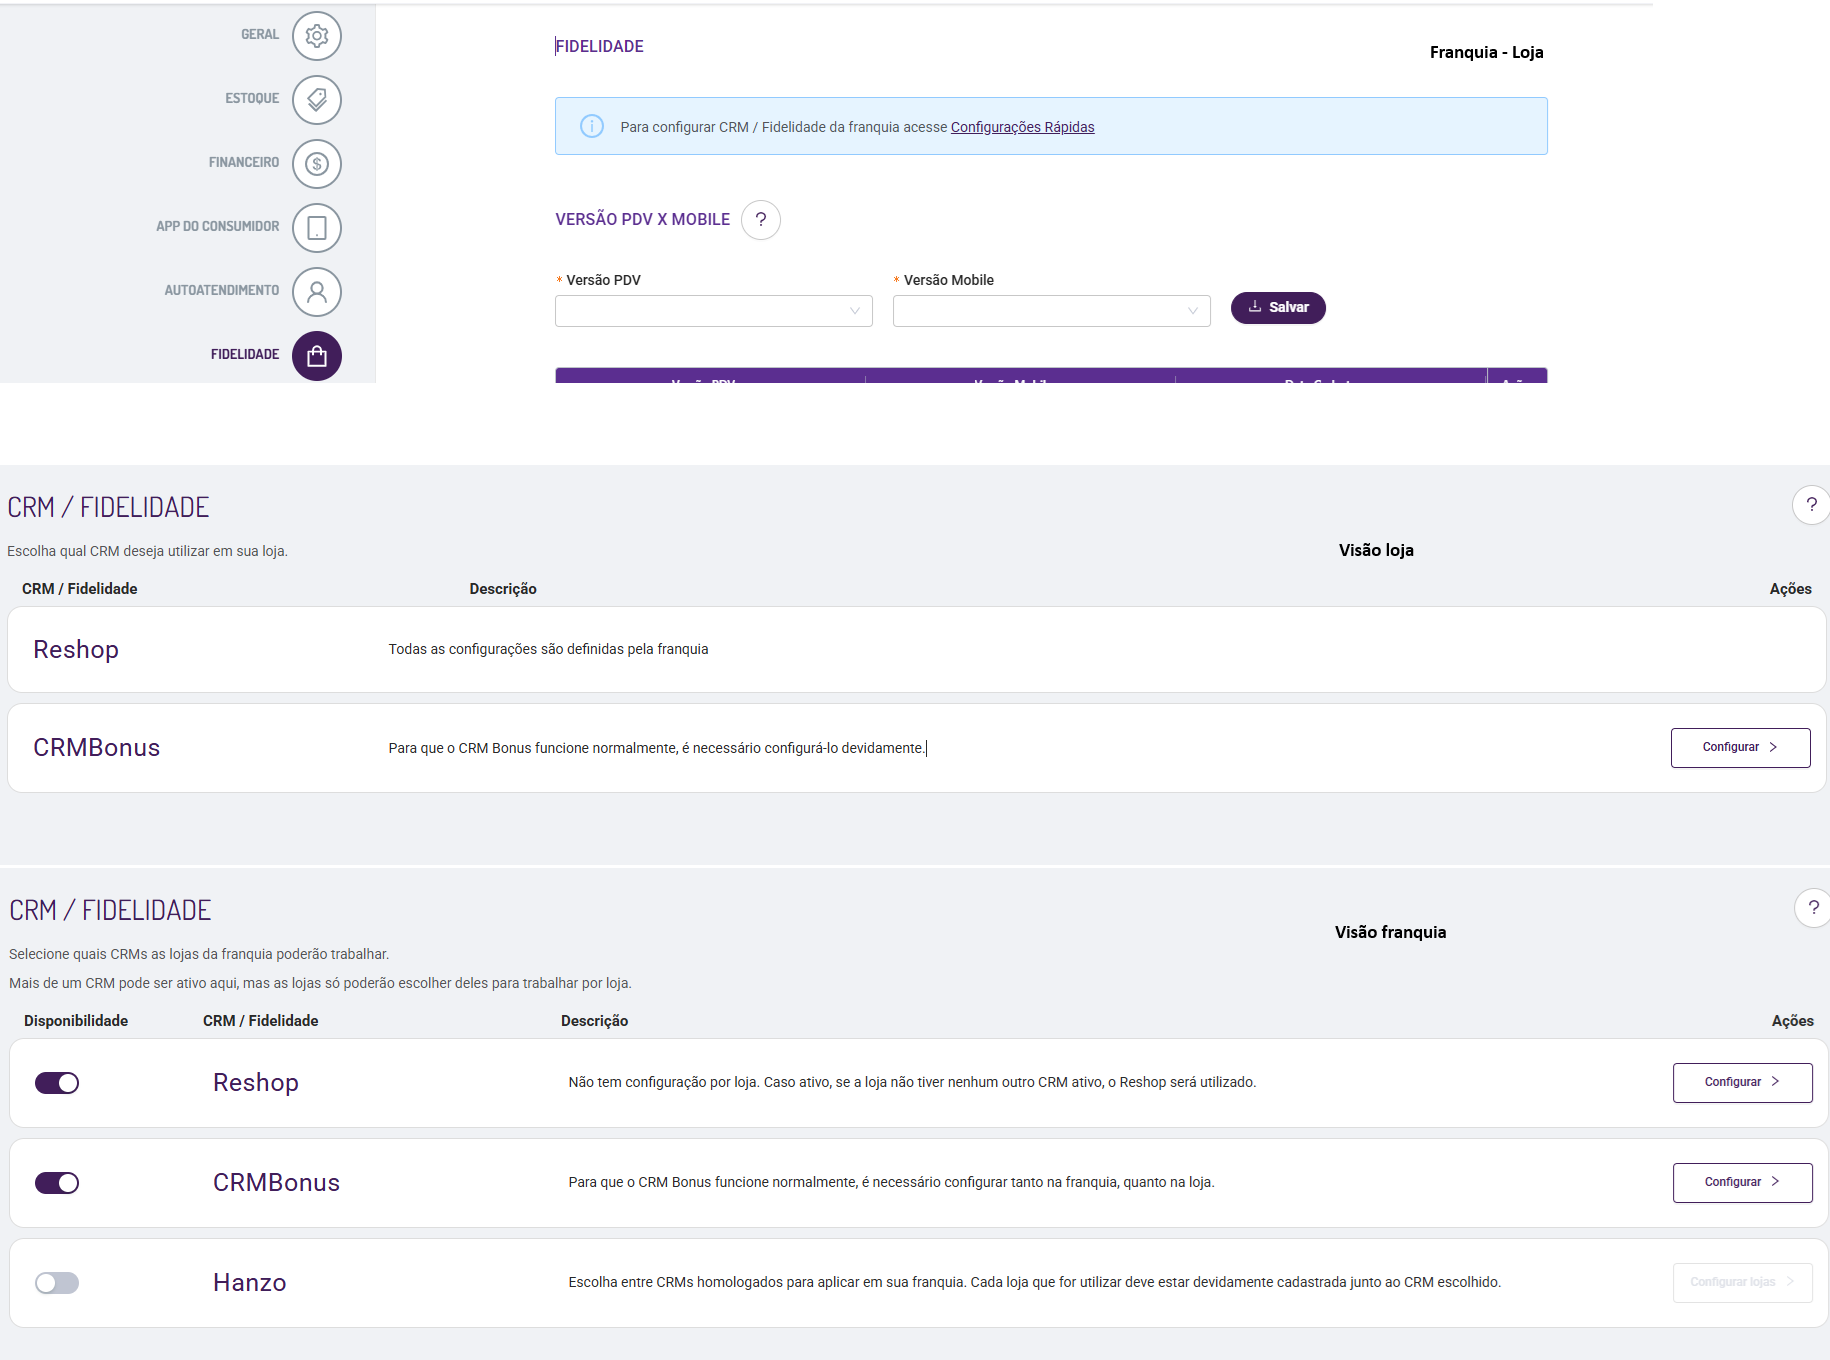Click Configurar lojas for Hanzo
Screen dimensions: 1830x1360
(1742, 1283)
